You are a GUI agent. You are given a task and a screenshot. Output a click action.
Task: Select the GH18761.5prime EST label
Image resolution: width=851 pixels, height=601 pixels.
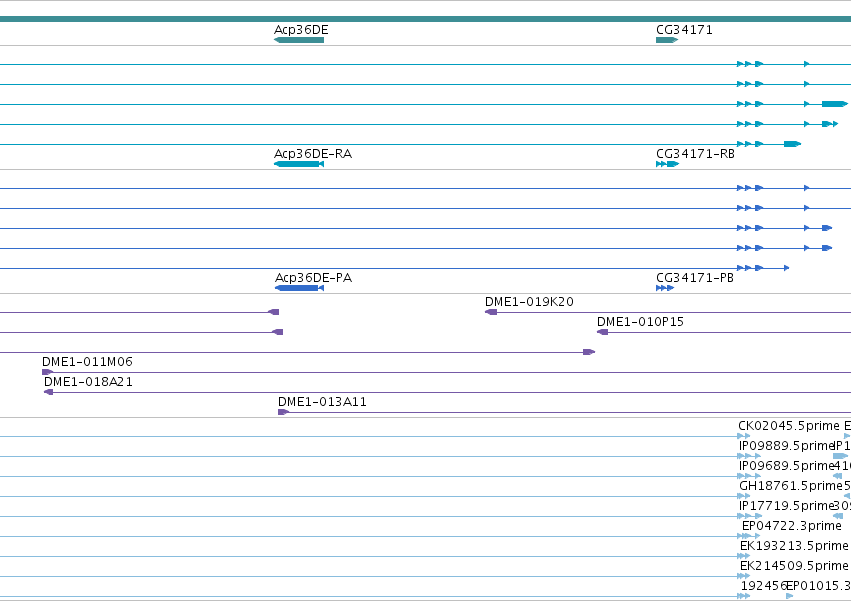791,486
